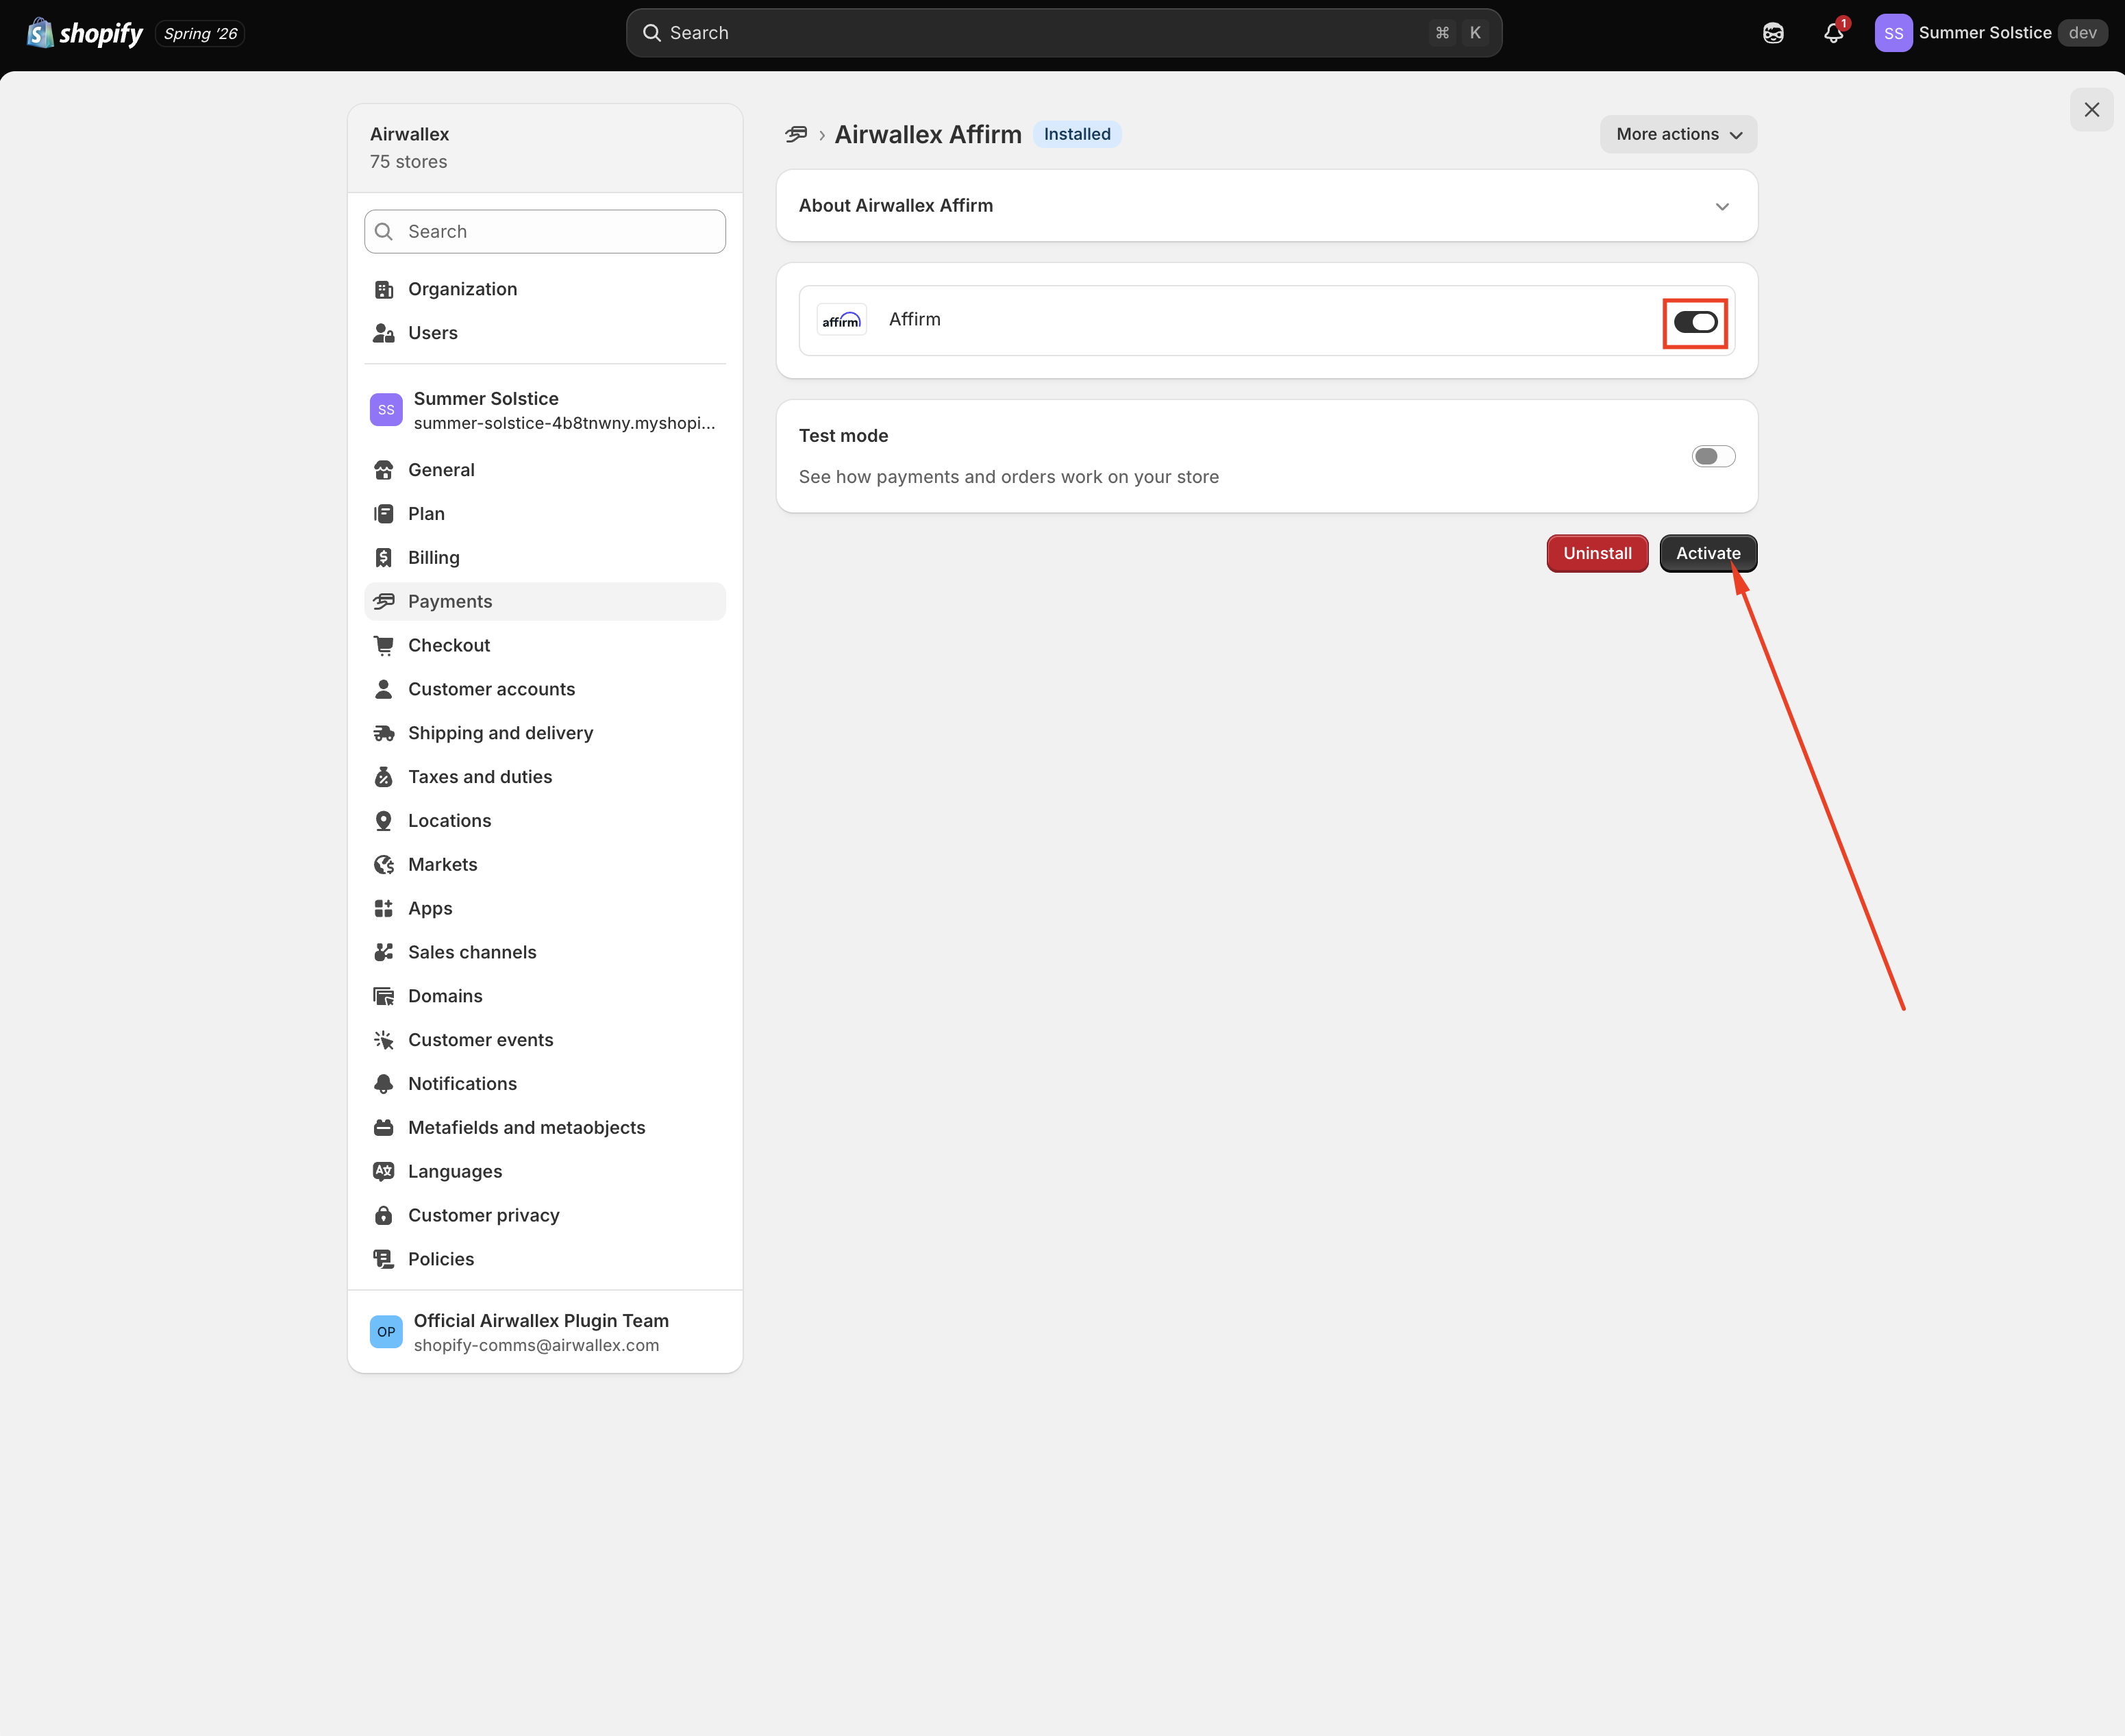Open the More actions dropdown
The width and height of the screenshot is (2125, 1736).
pyautogui.click(x=1678, y=134)
